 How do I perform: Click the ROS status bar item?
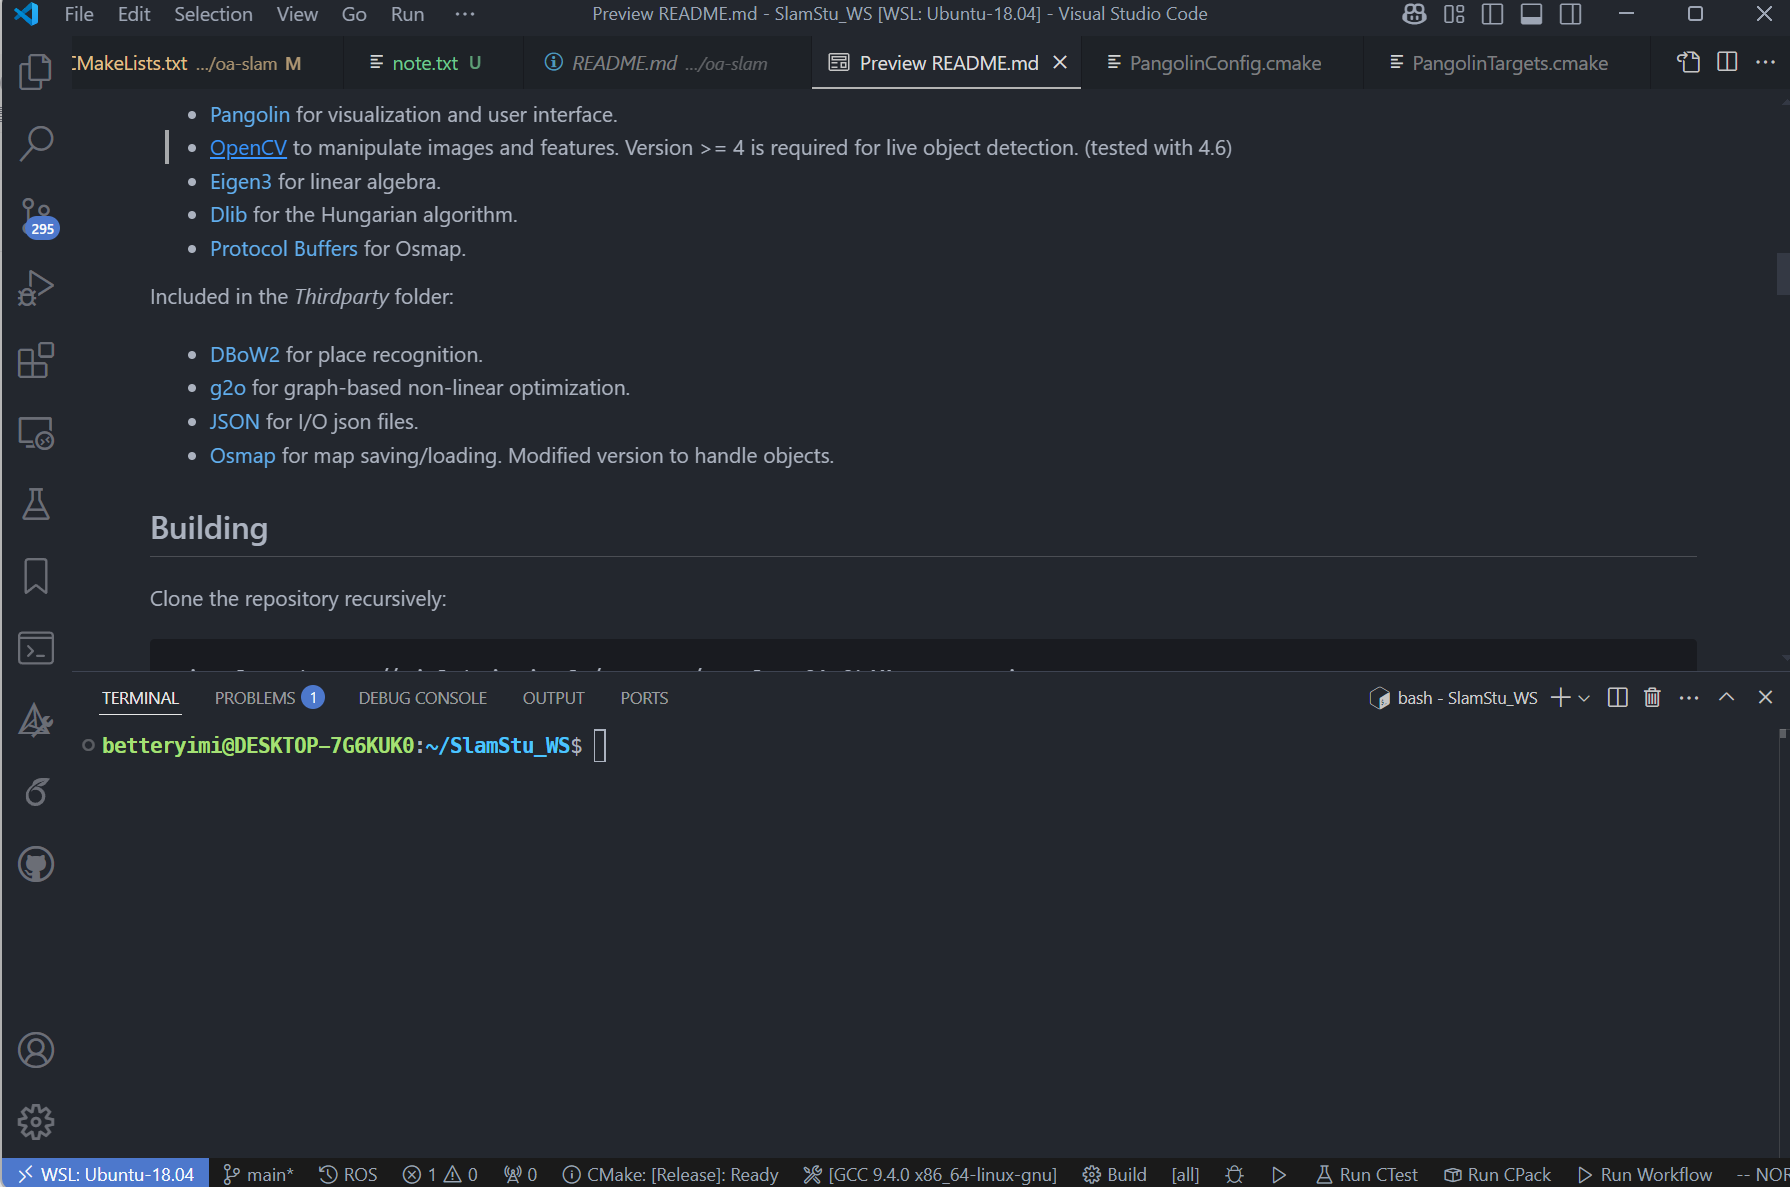point(348,1174)
